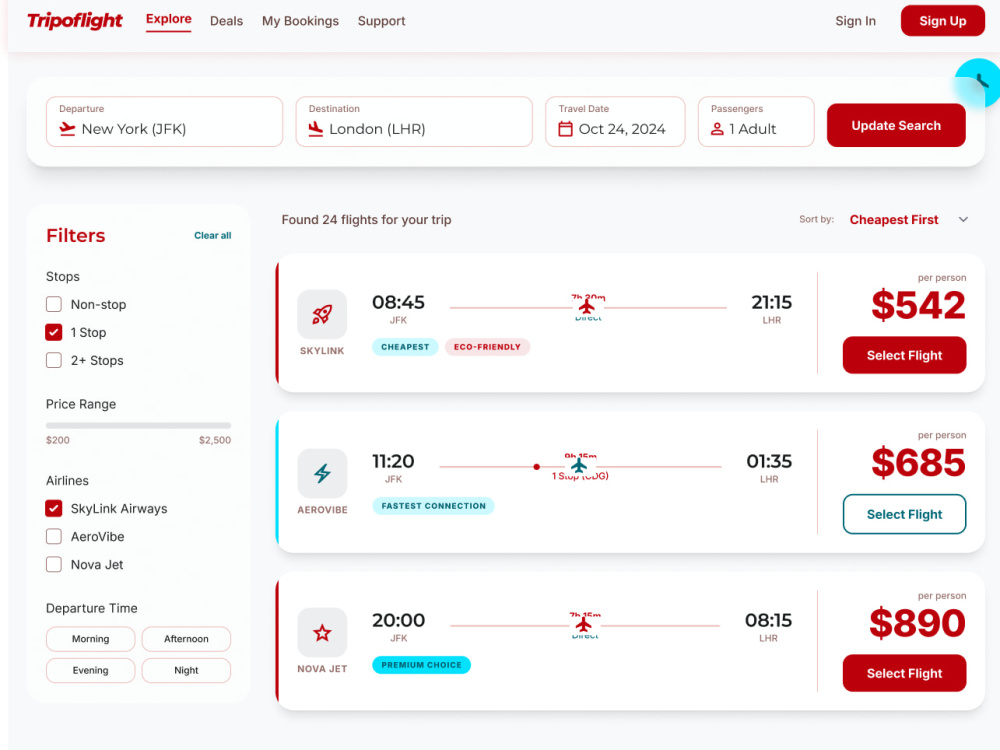Click the person icon in Passengers

tap(717, 129)
